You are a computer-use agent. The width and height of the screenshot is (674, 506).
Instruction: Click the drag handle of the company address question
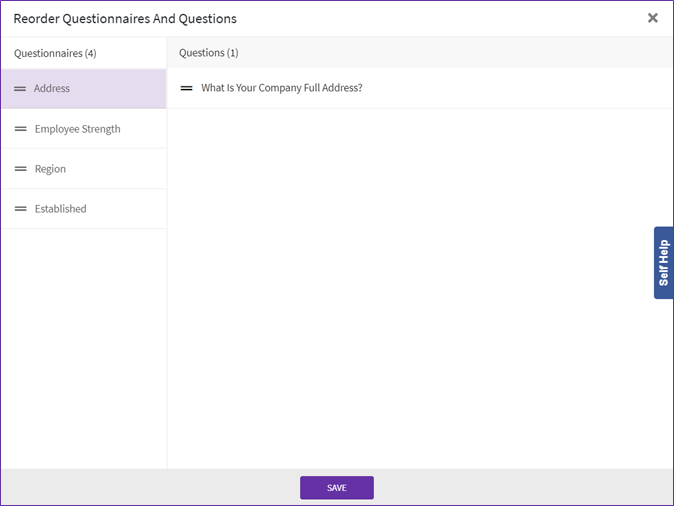point(186,88)
